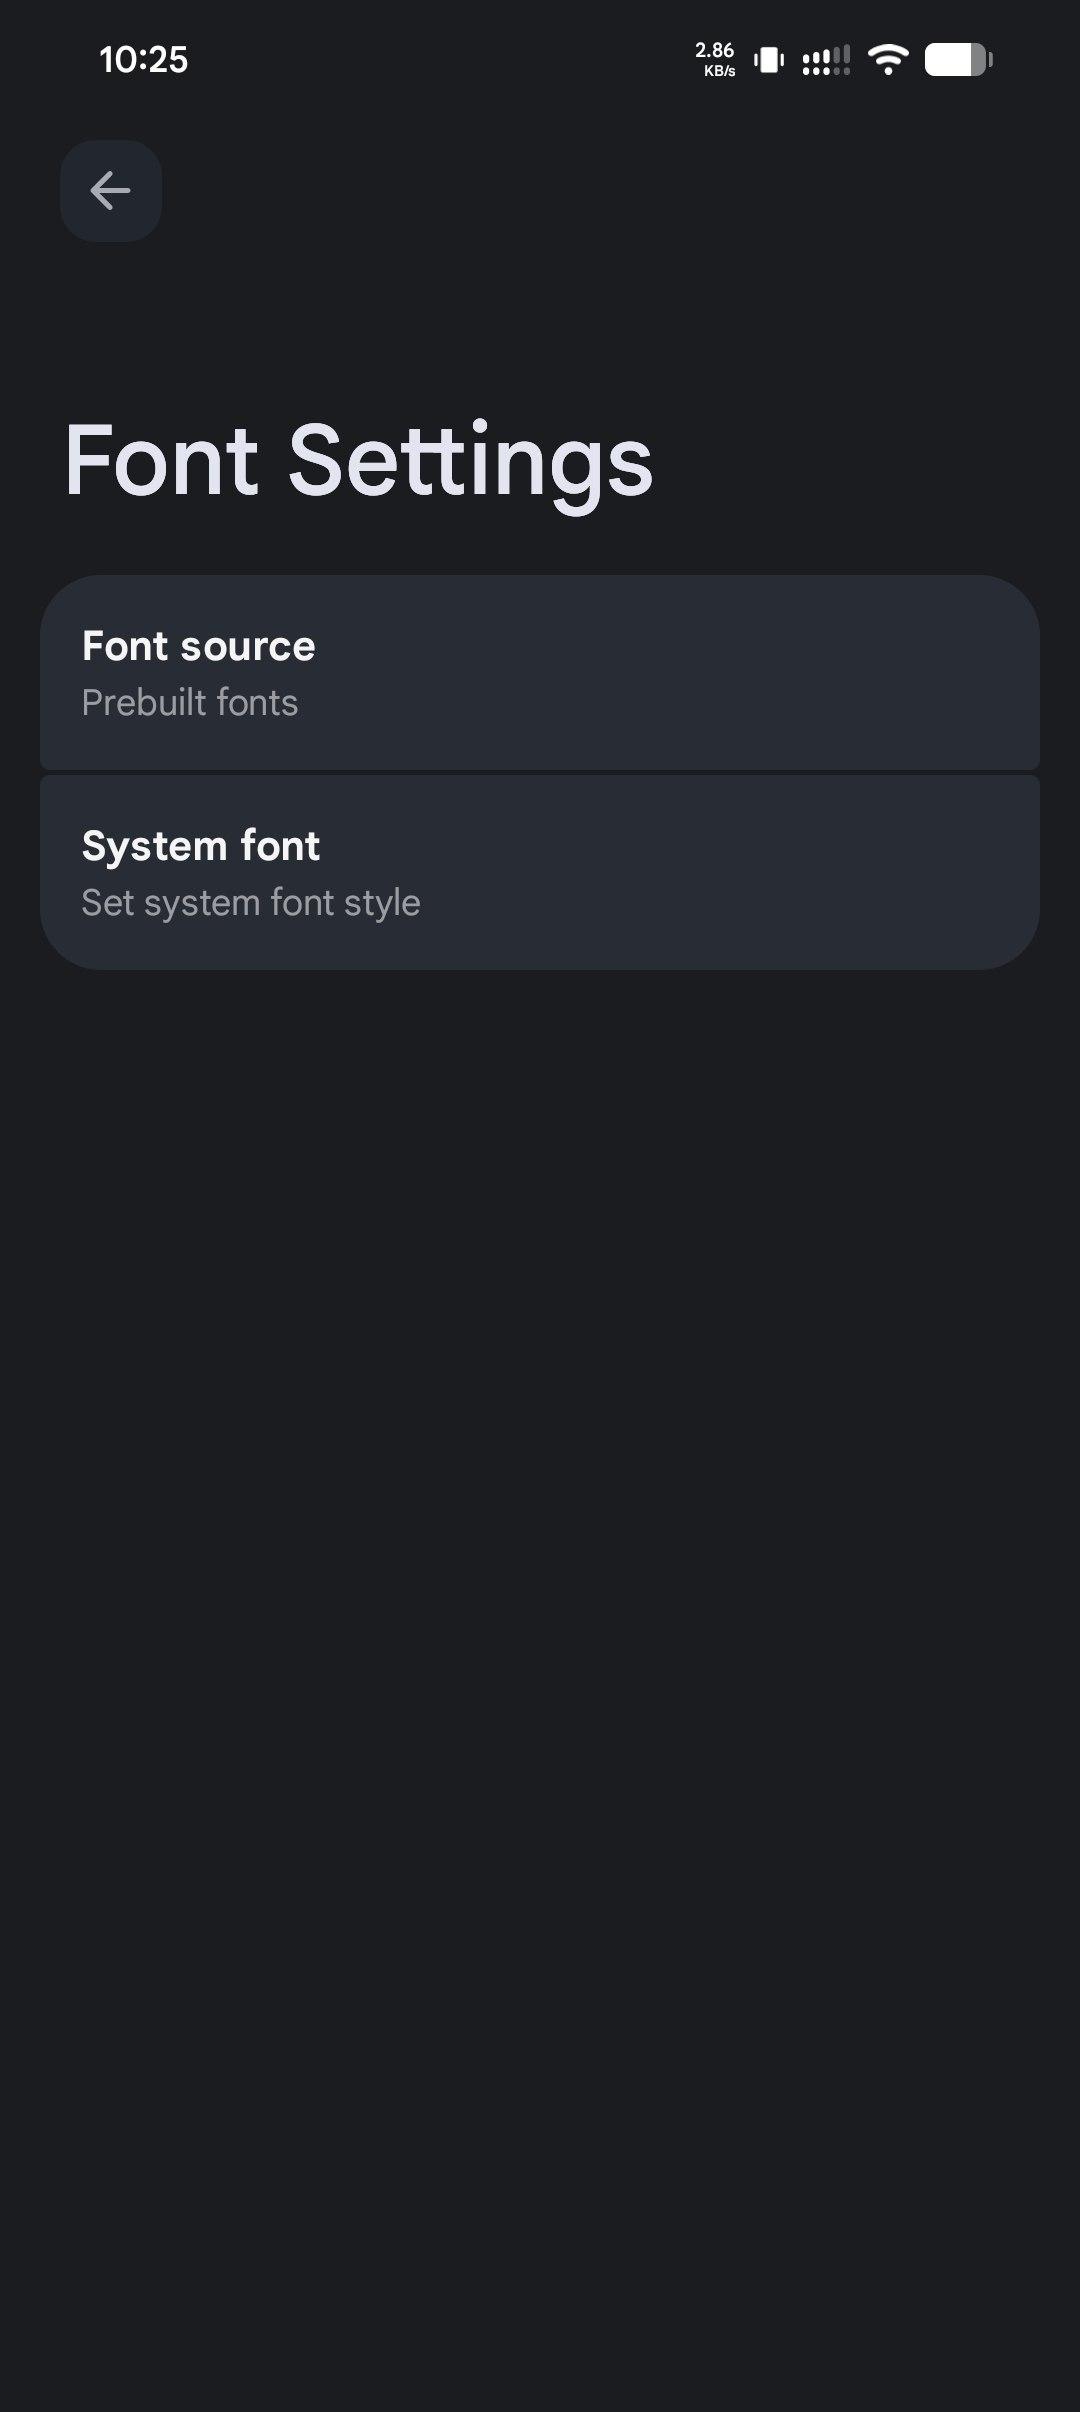1080x2412 pixels.
Task: Click the KB/s unit label
Action: click(x=719, y=72)
